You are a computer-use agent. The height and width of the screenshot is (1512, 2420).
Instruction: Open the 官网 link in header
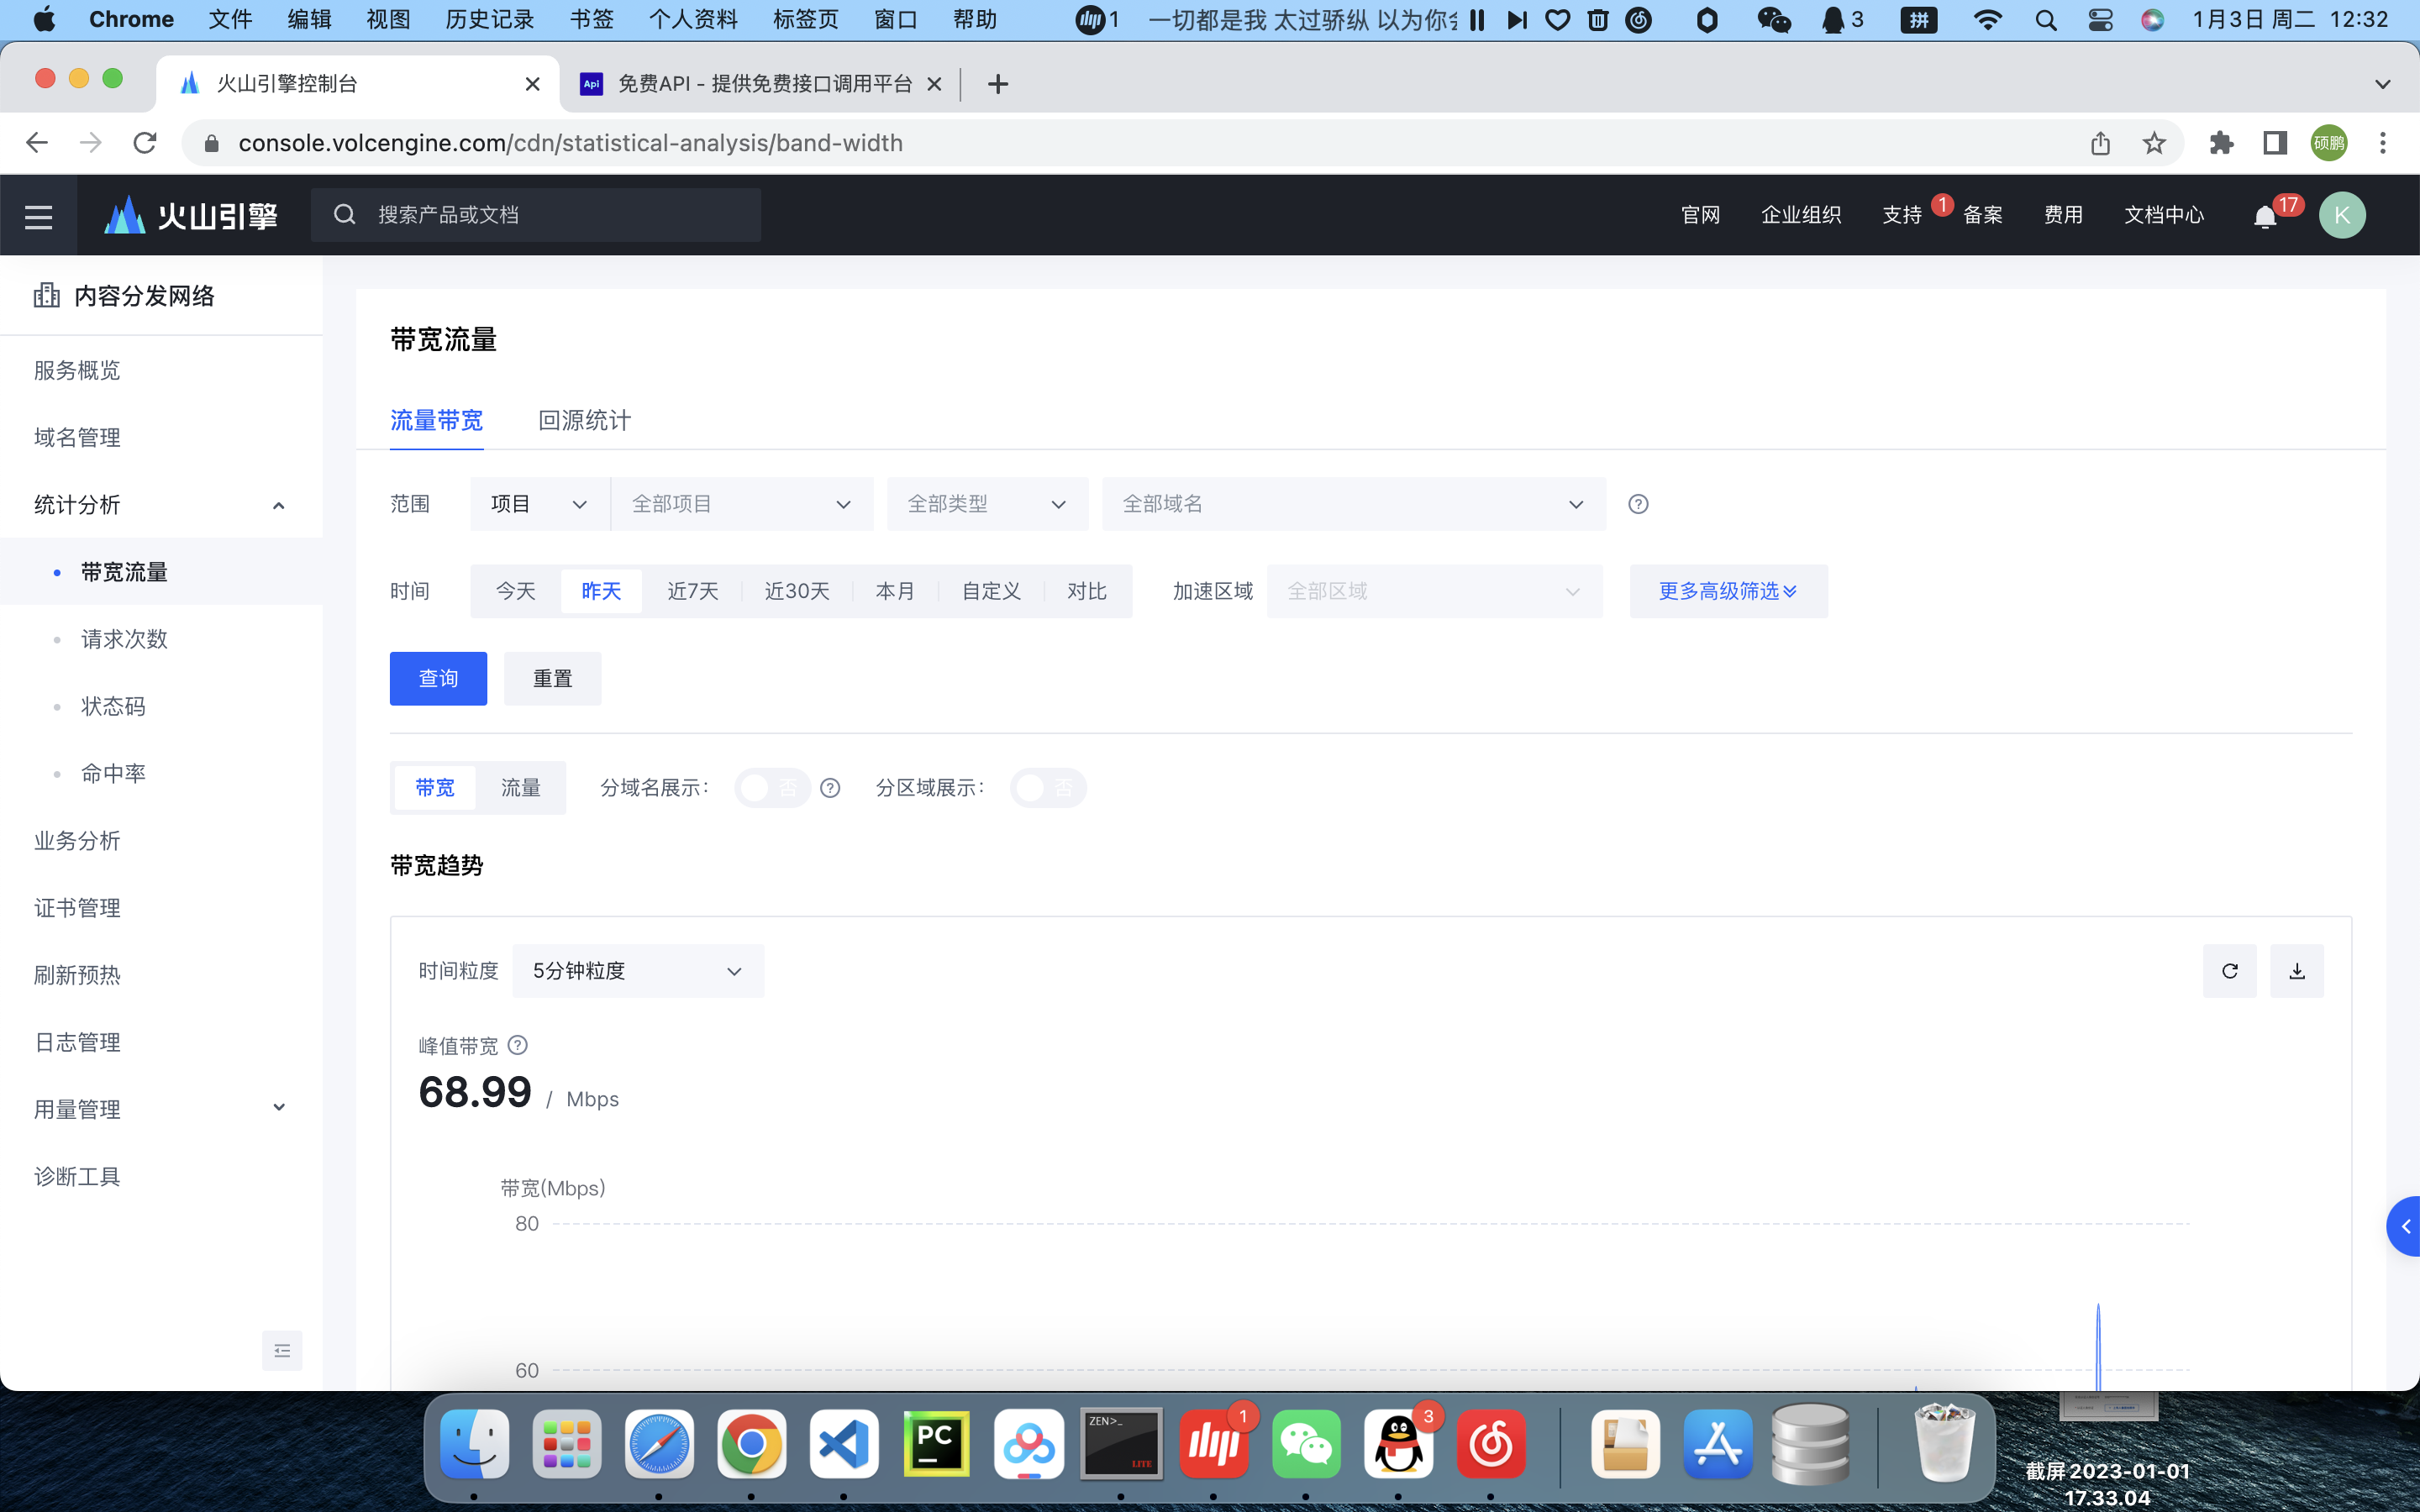pos(1700,215)
